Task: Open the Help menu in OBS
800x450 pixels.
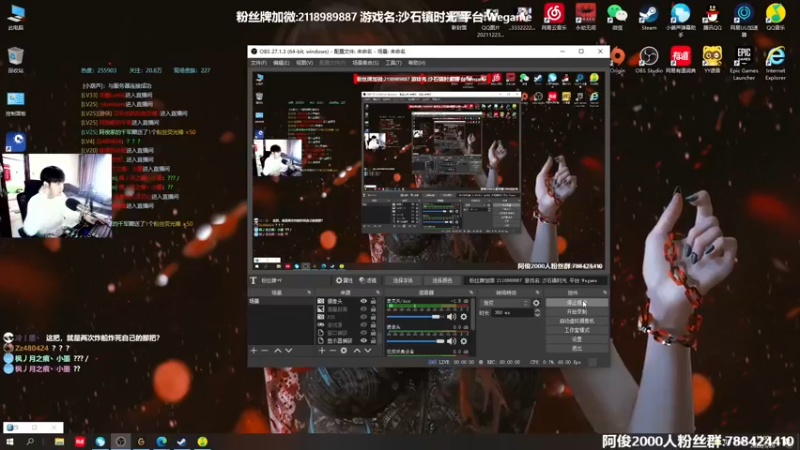Action: click(x=417, y=63)
